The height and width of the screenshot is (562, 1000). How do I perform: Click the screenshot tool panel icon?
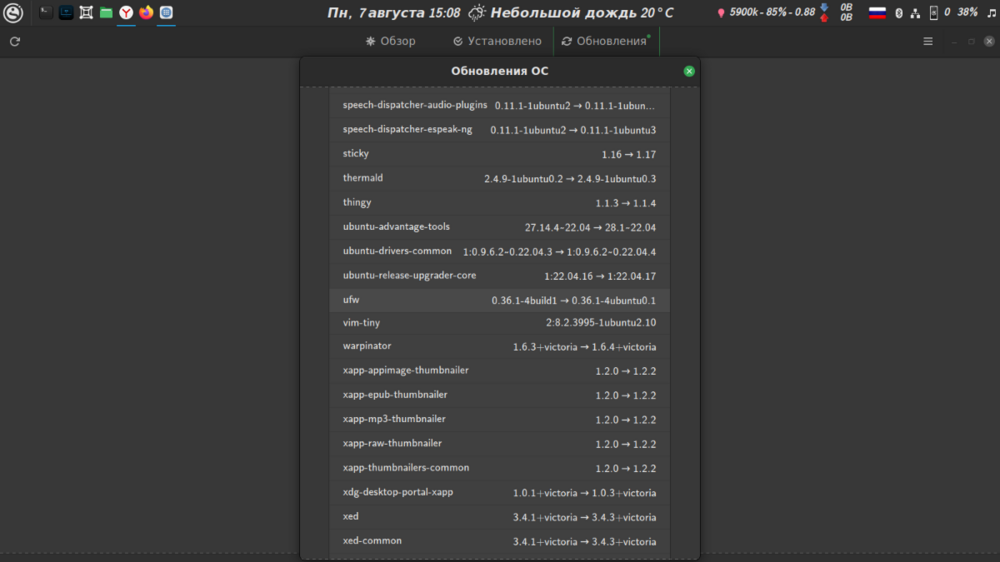point(86,12)
